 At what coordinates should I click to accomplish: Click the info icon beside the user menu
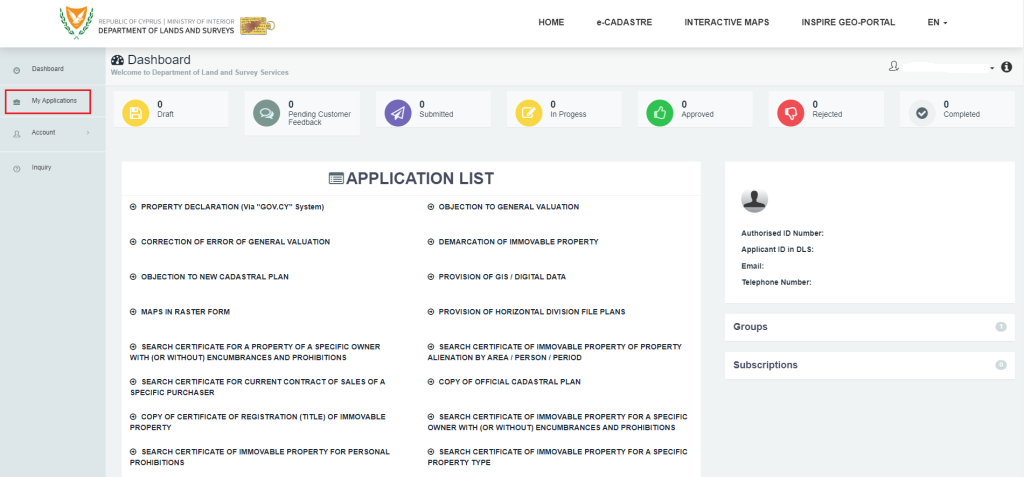click(x=1006, y=67)
